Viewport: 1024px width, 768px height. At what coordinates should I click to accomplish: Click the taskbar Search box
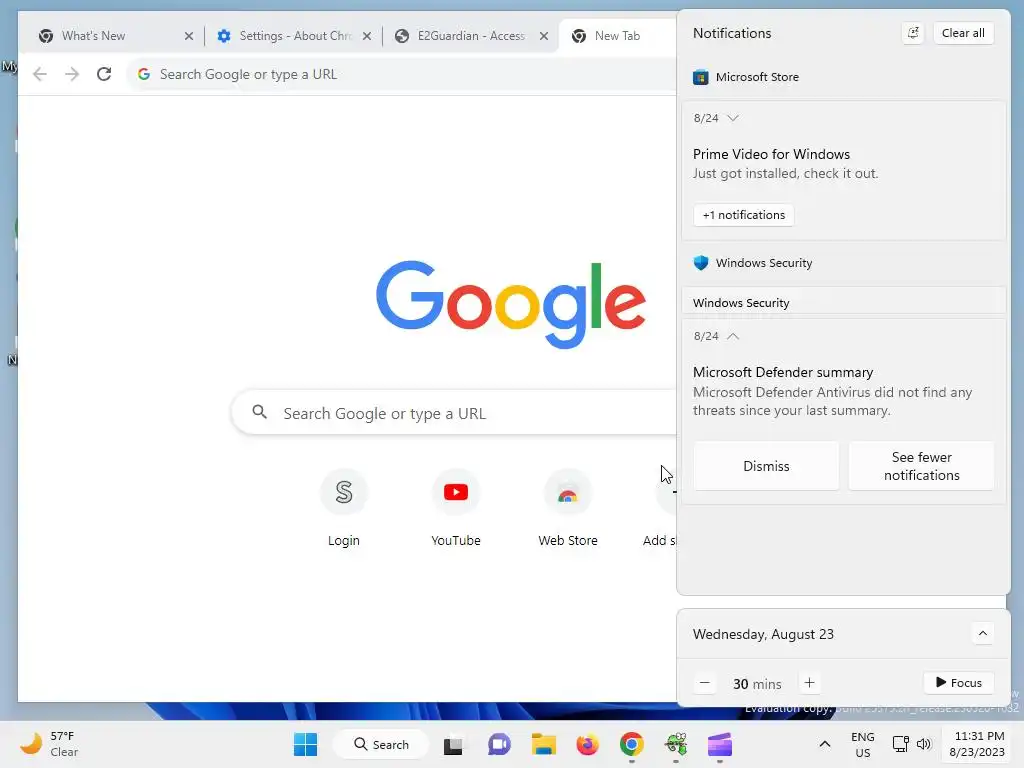[x=381, y=744]
